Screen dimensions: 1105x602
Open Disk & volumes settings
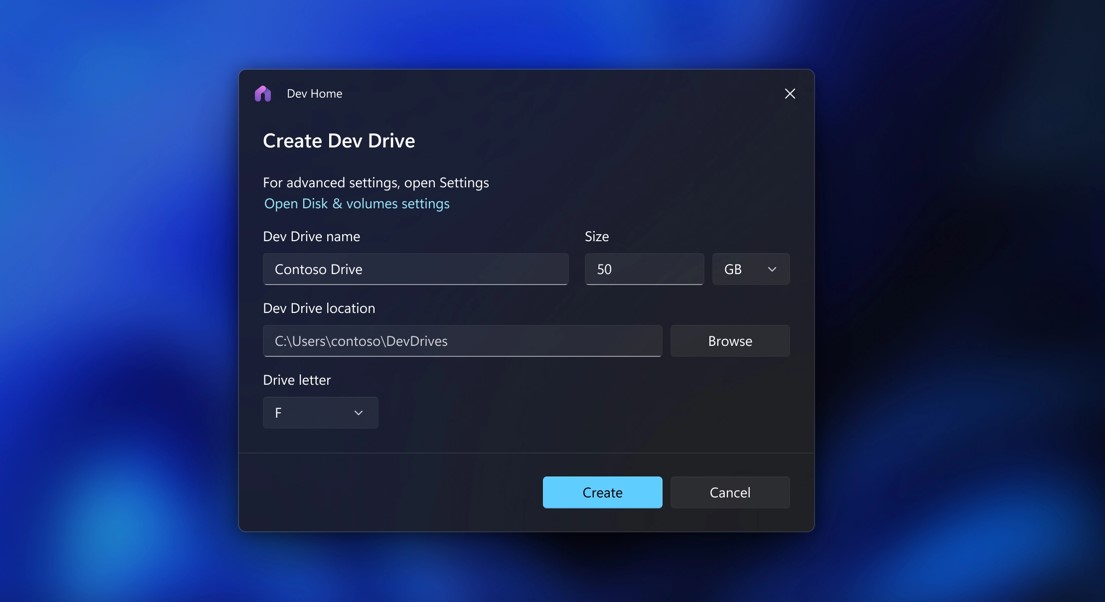coord(356,201)
